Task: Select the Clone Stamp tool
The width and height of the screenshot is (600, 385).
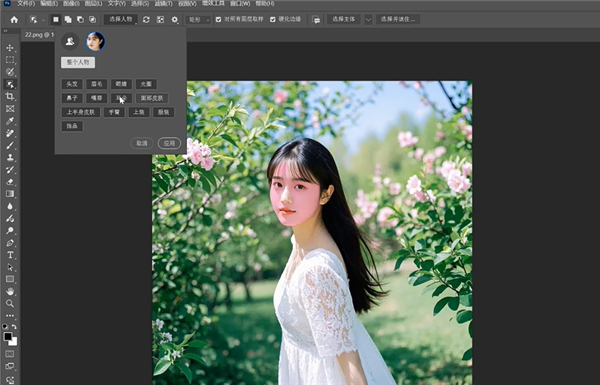Action: coord(10,157)
